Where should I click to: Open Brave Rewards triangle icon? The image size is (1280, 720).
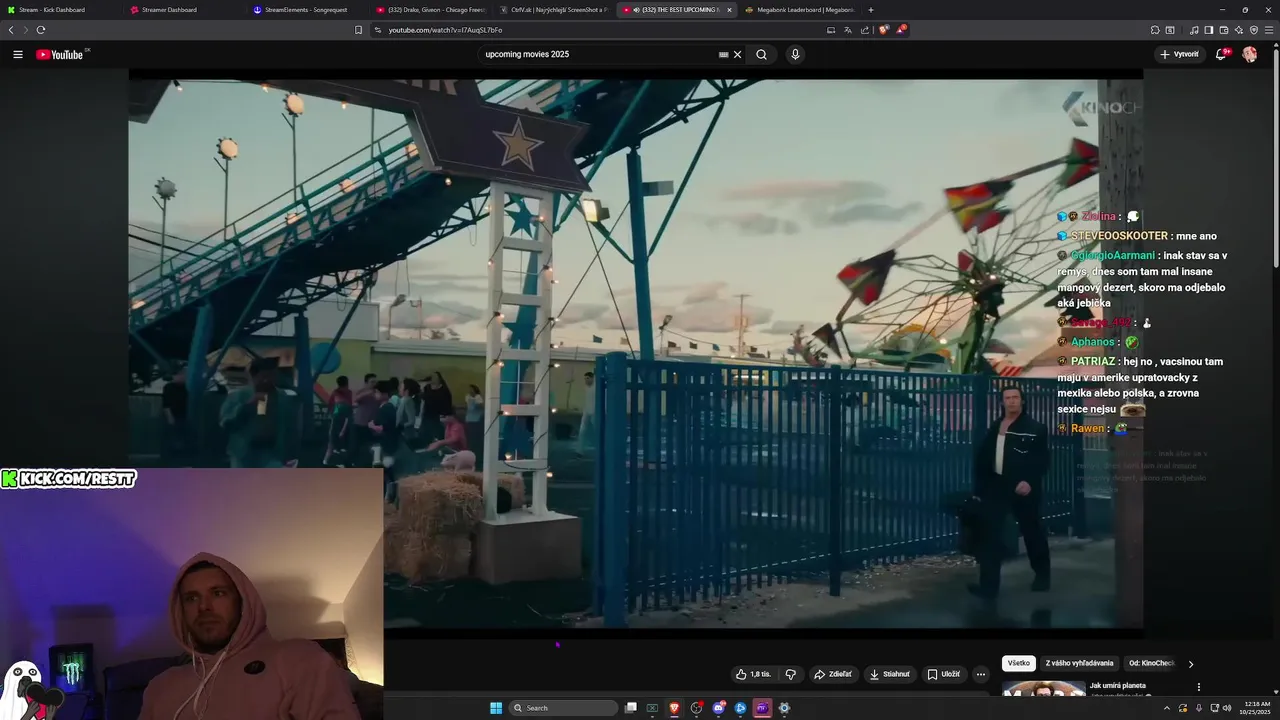coord(900,30)
